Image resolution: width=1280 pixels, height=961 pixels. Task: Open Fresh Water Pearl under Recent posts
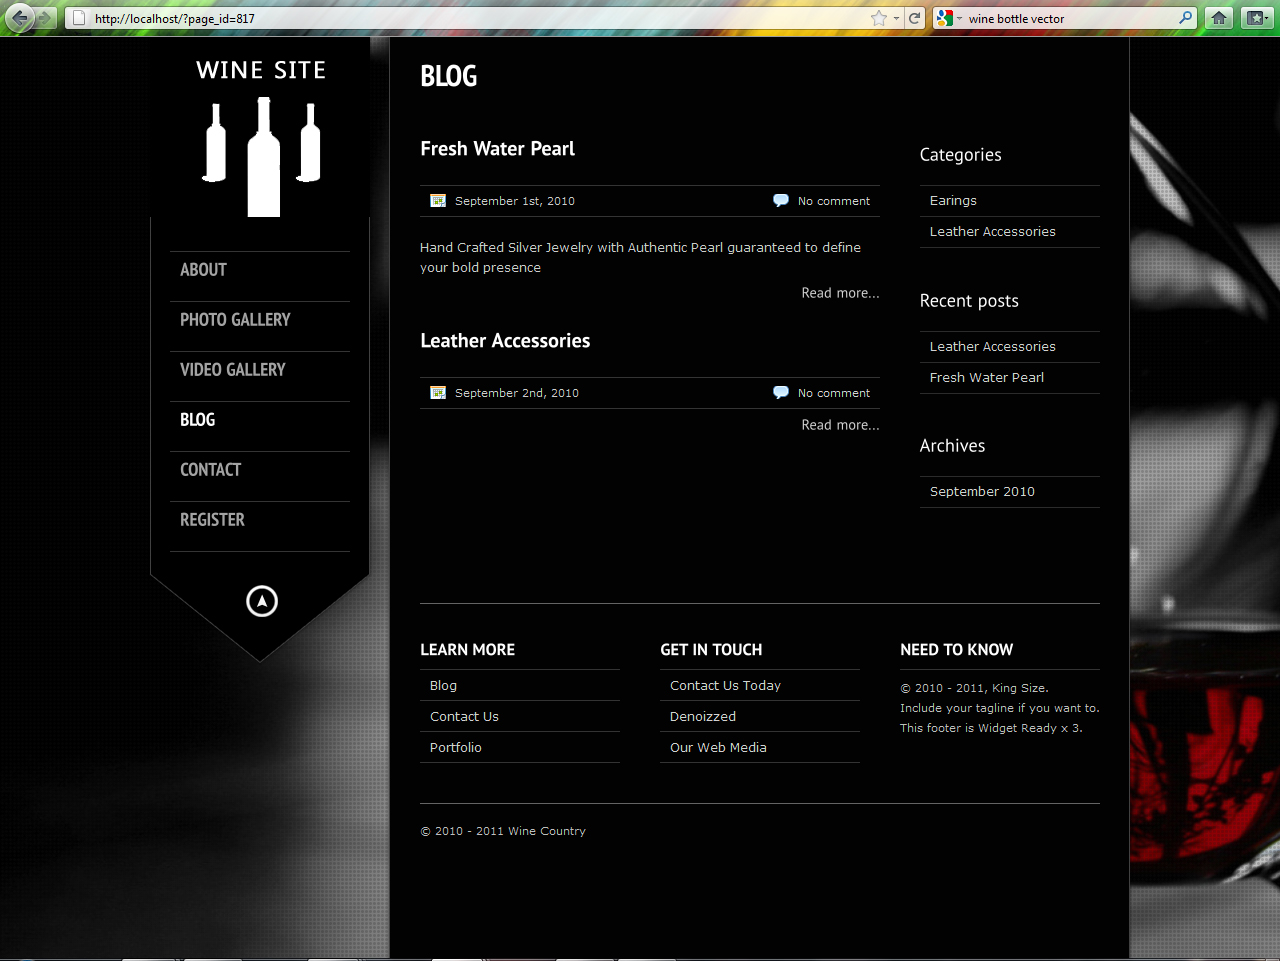tap(987, 378)
